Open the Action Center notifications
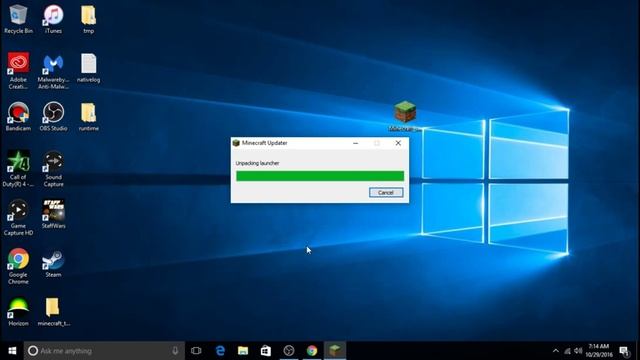 624,351
